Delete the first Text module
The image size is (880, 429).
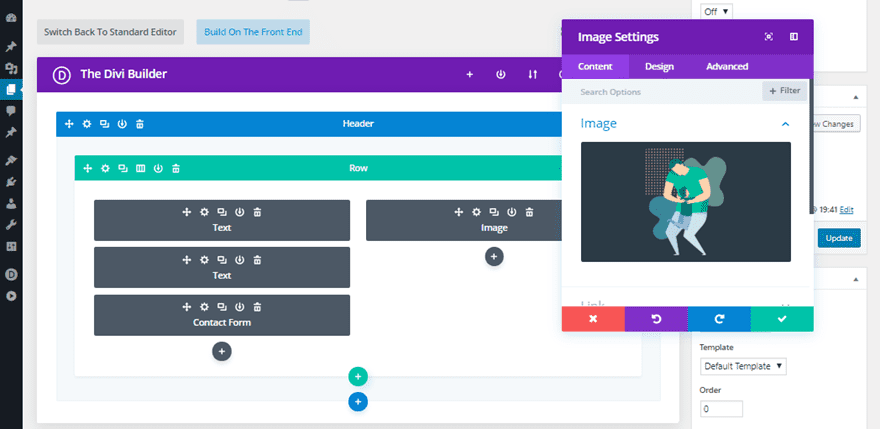pyautogui.click(x=257, y=212)
